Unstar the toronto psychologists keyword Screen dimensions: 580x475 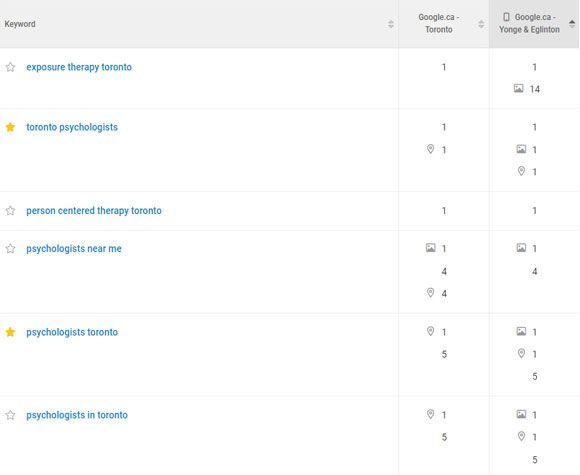point(10,127)
